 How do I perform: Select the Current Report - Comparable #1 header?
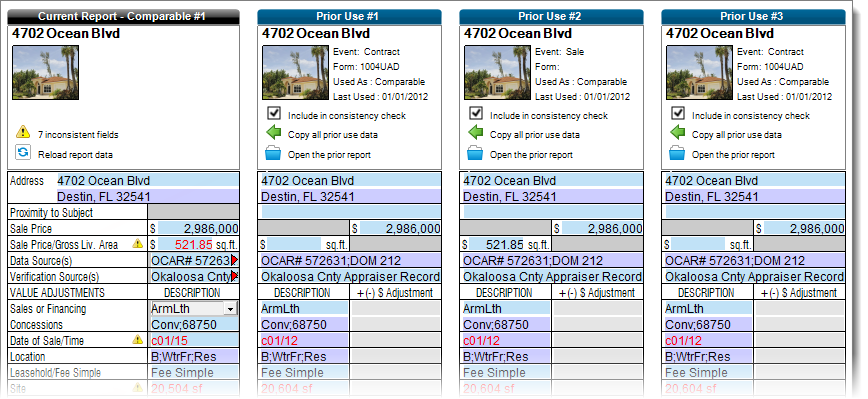point(123,17)
